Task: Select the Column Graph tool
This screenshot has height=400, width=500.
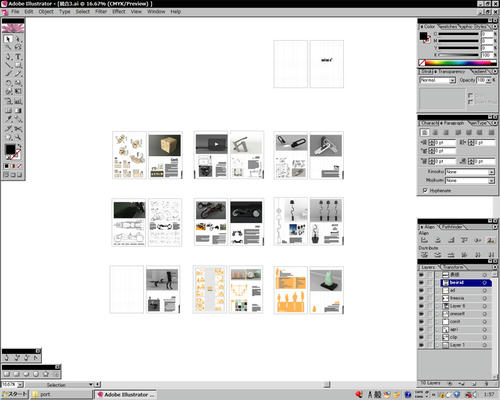Action: (18, 101)
